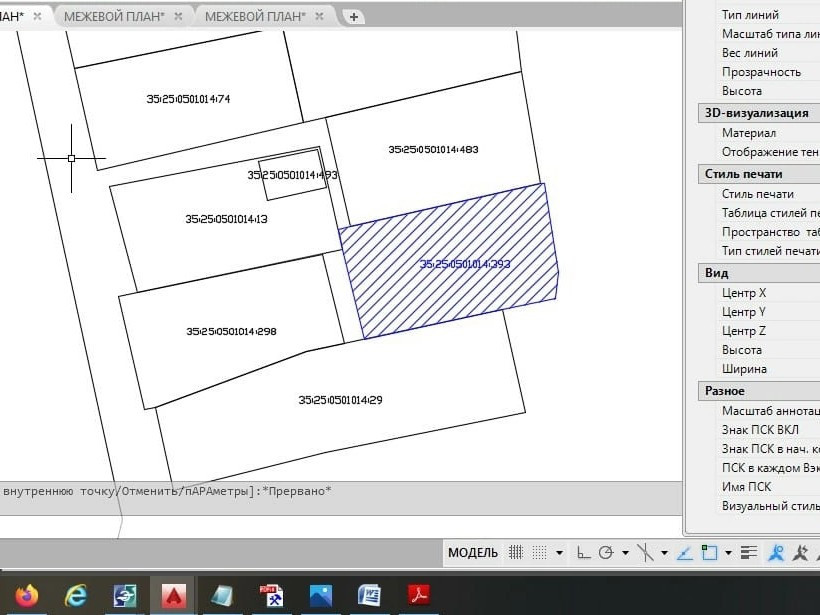Image resolution: width=820 pixels, height=615 pixels.
Task: Click the blue annotation visibility icon
Action: [x=777, y=552]
